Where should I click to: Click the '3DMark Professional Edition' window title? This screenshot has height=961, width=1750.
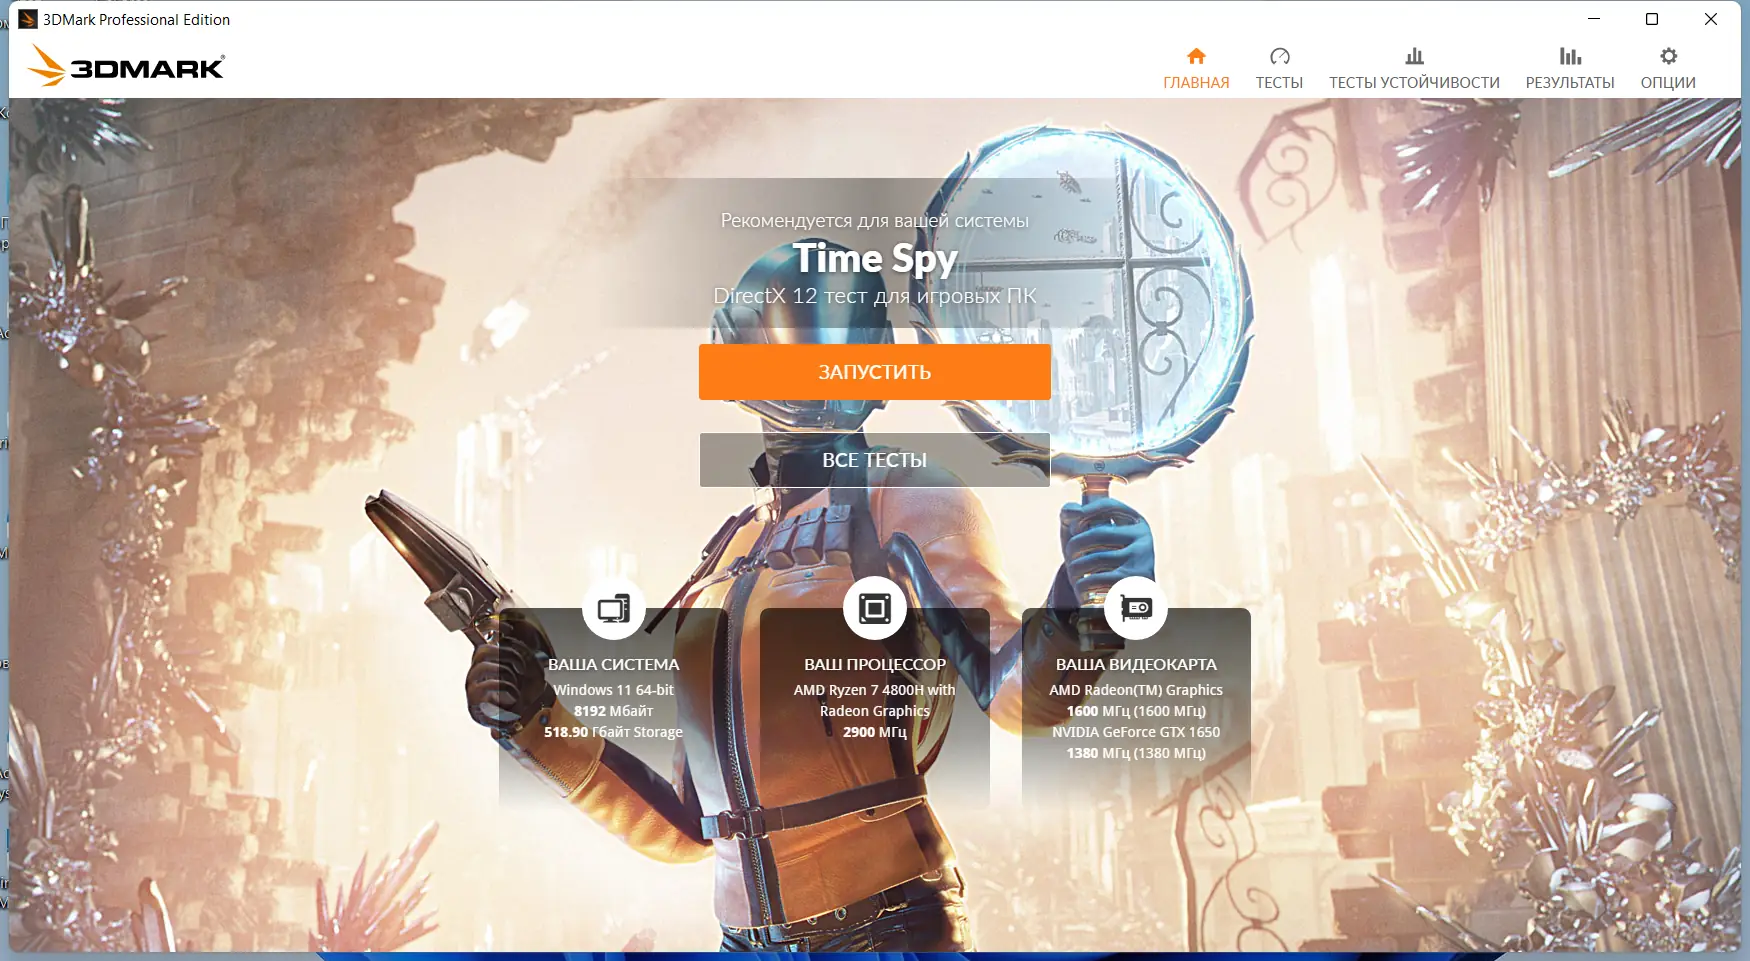pyautogui.click(x=136, y=20)
